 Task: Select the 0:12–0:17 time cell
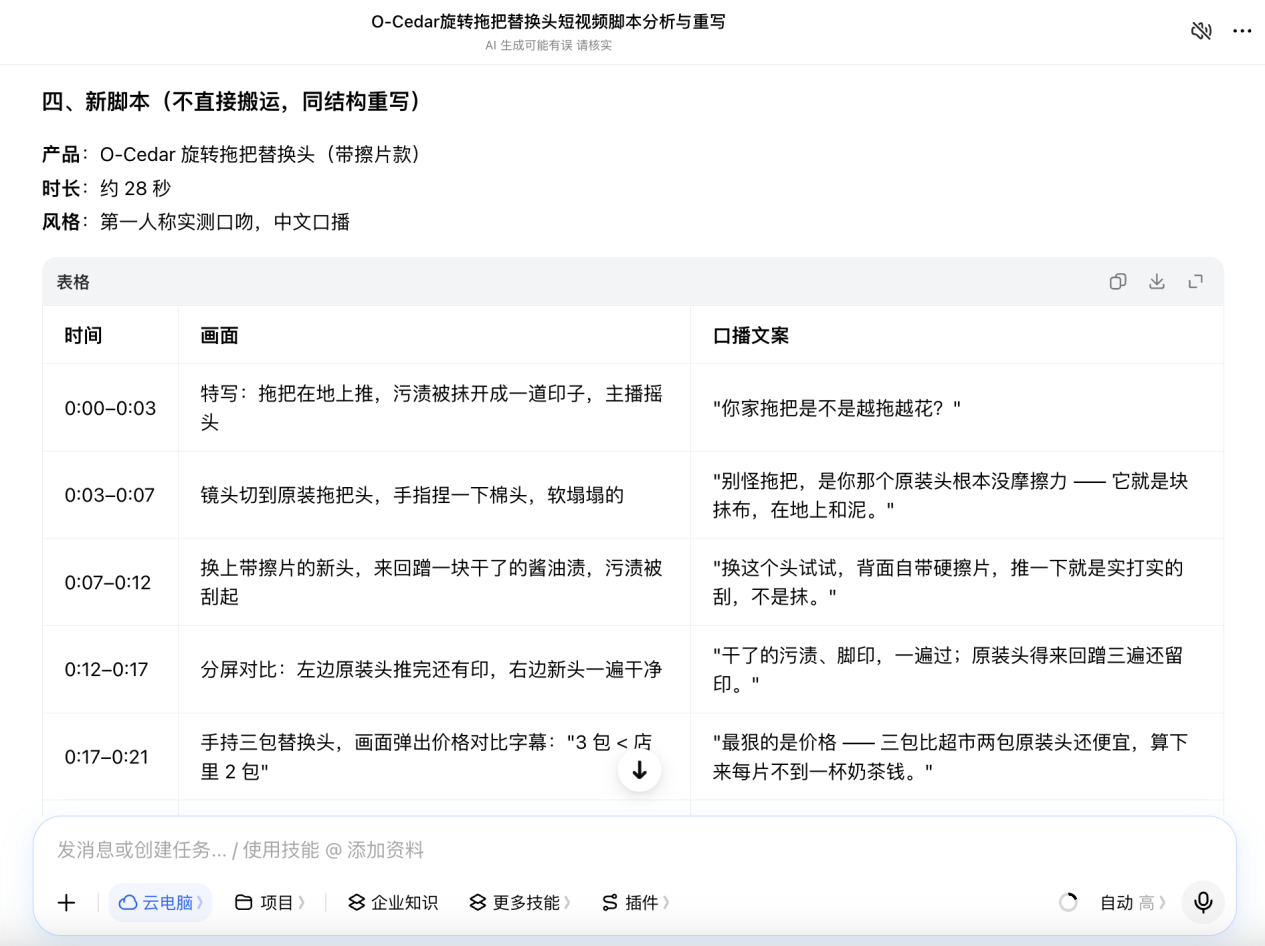[110, 669]
